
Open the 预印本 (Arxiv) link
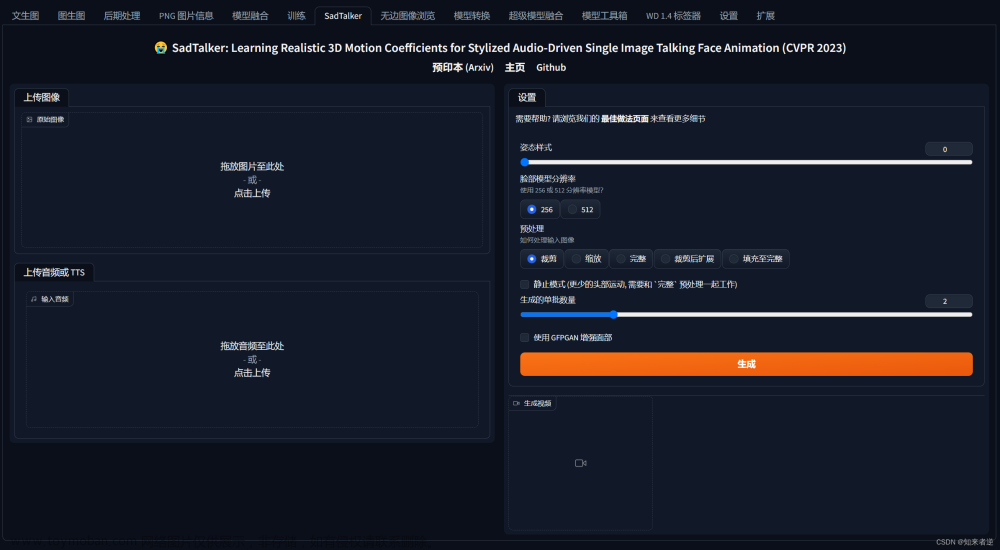(x=463, y=67)
